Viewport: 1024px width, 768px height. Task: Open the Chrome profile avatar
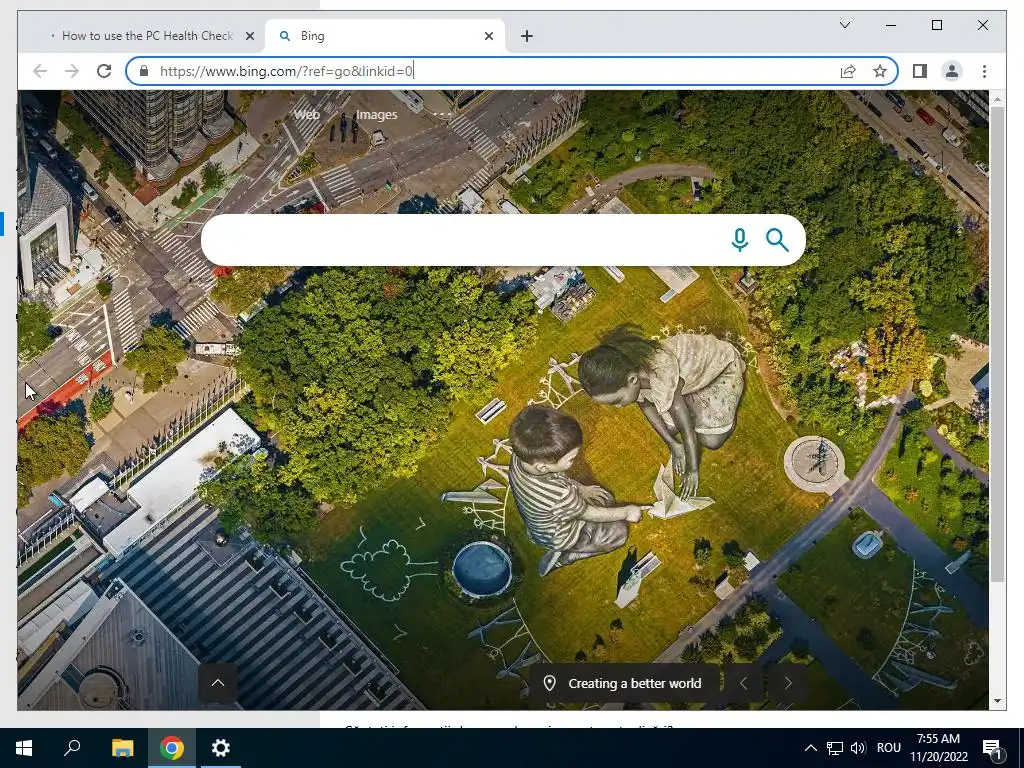coord(952,71)
